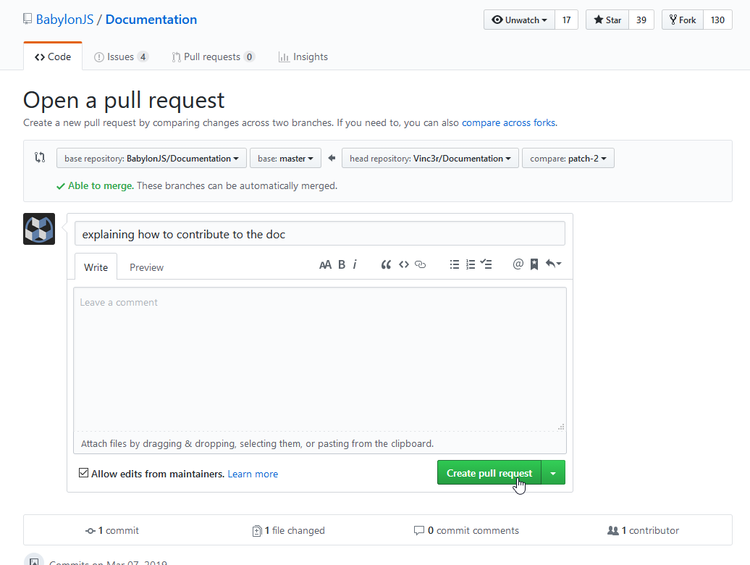Click the contributor people icon
The image size is (750, 565).
coord(613,531)
